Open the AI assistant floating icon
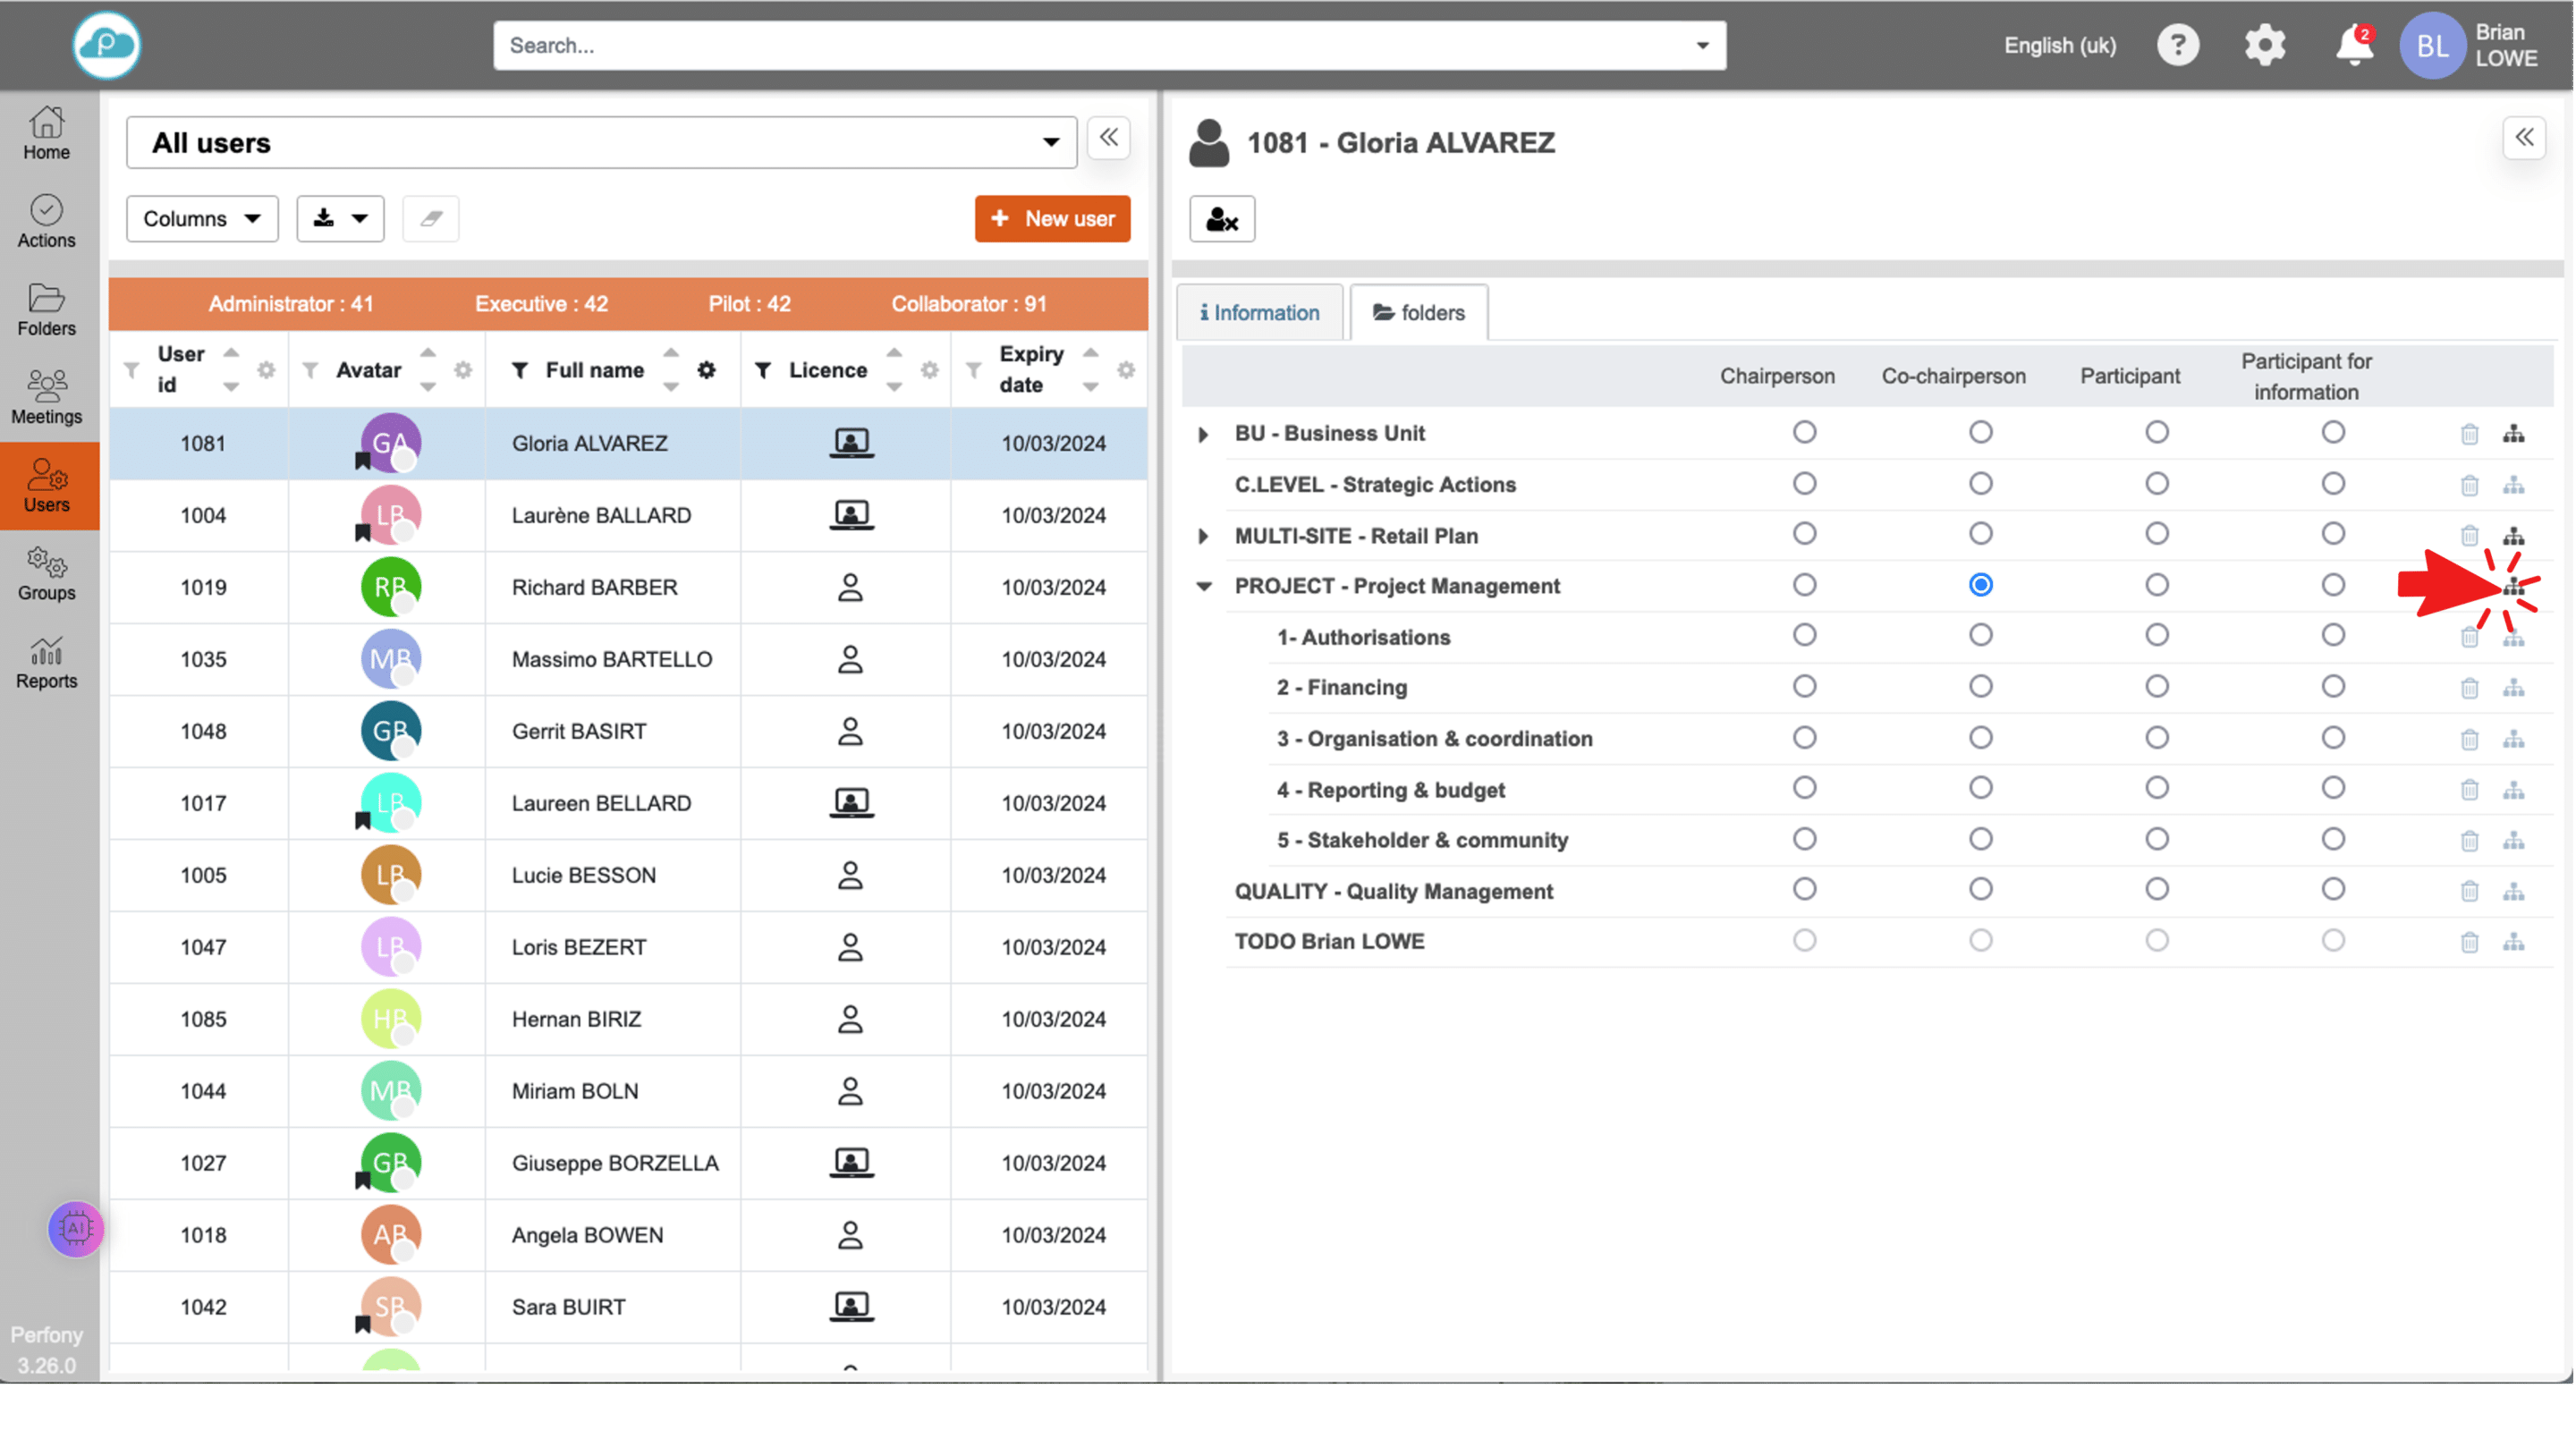Image resolution: width=2576 pixels, height=1448 pixels. (76, 1228)
